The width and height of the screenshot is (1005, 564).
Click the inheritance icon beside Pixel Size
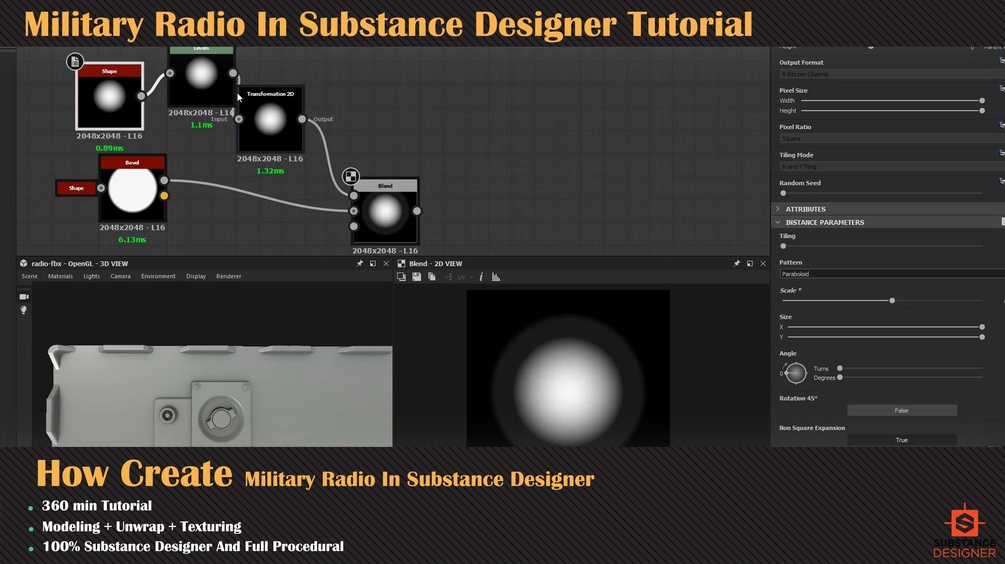[1001, 88]
